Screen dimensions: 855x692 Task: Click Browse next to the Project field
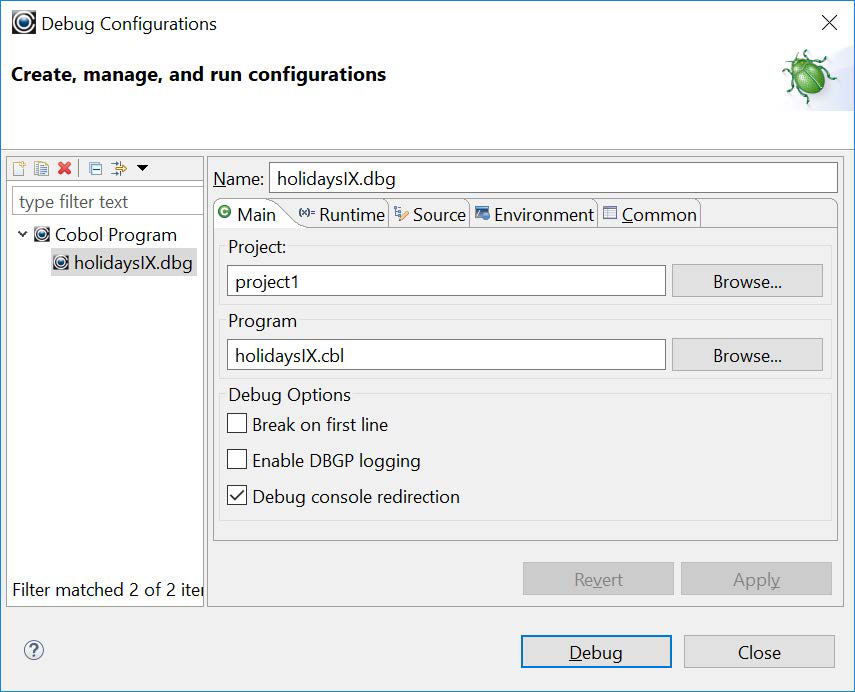747,281
